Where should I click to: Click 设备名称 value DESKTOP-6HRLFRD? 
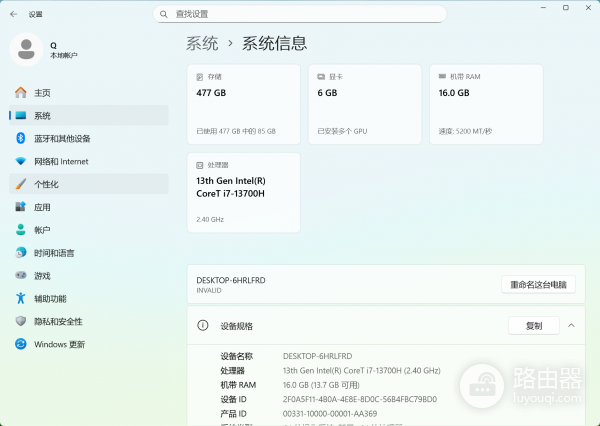tap(318, 356)
